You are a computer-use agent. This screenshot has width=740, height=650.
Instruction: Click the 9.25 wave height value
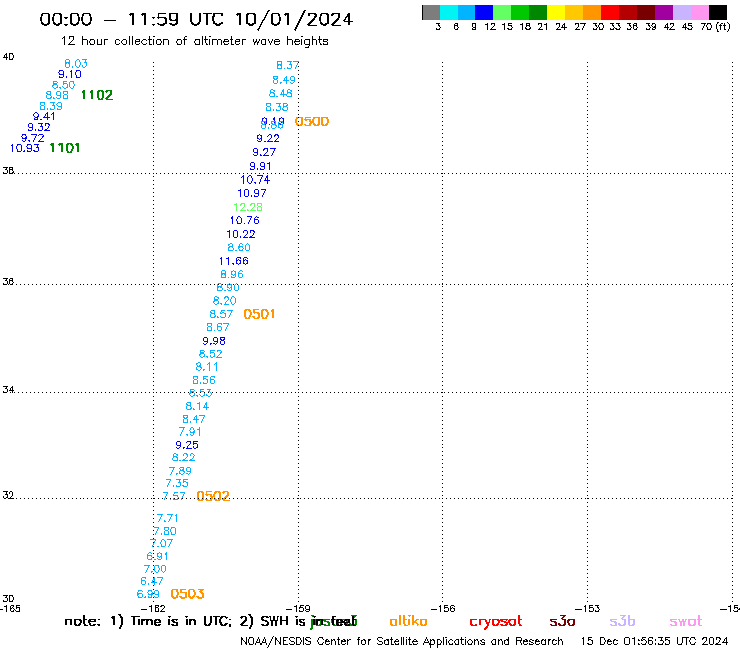click(x=187, y=446)
